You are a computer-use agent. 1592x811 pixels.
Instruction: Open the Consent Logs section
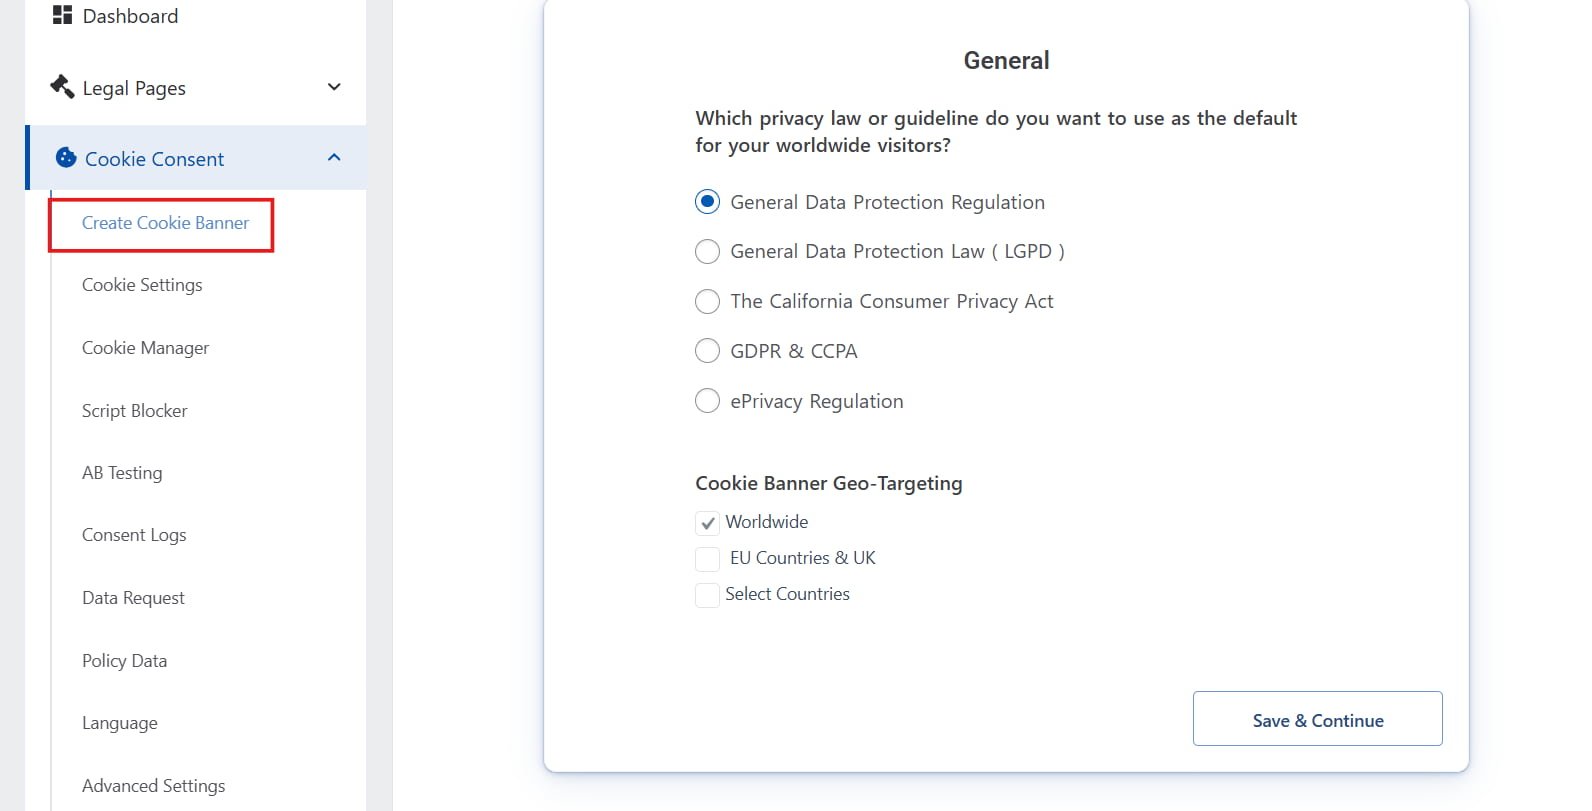pyautogui.click(x=134, y=535)
